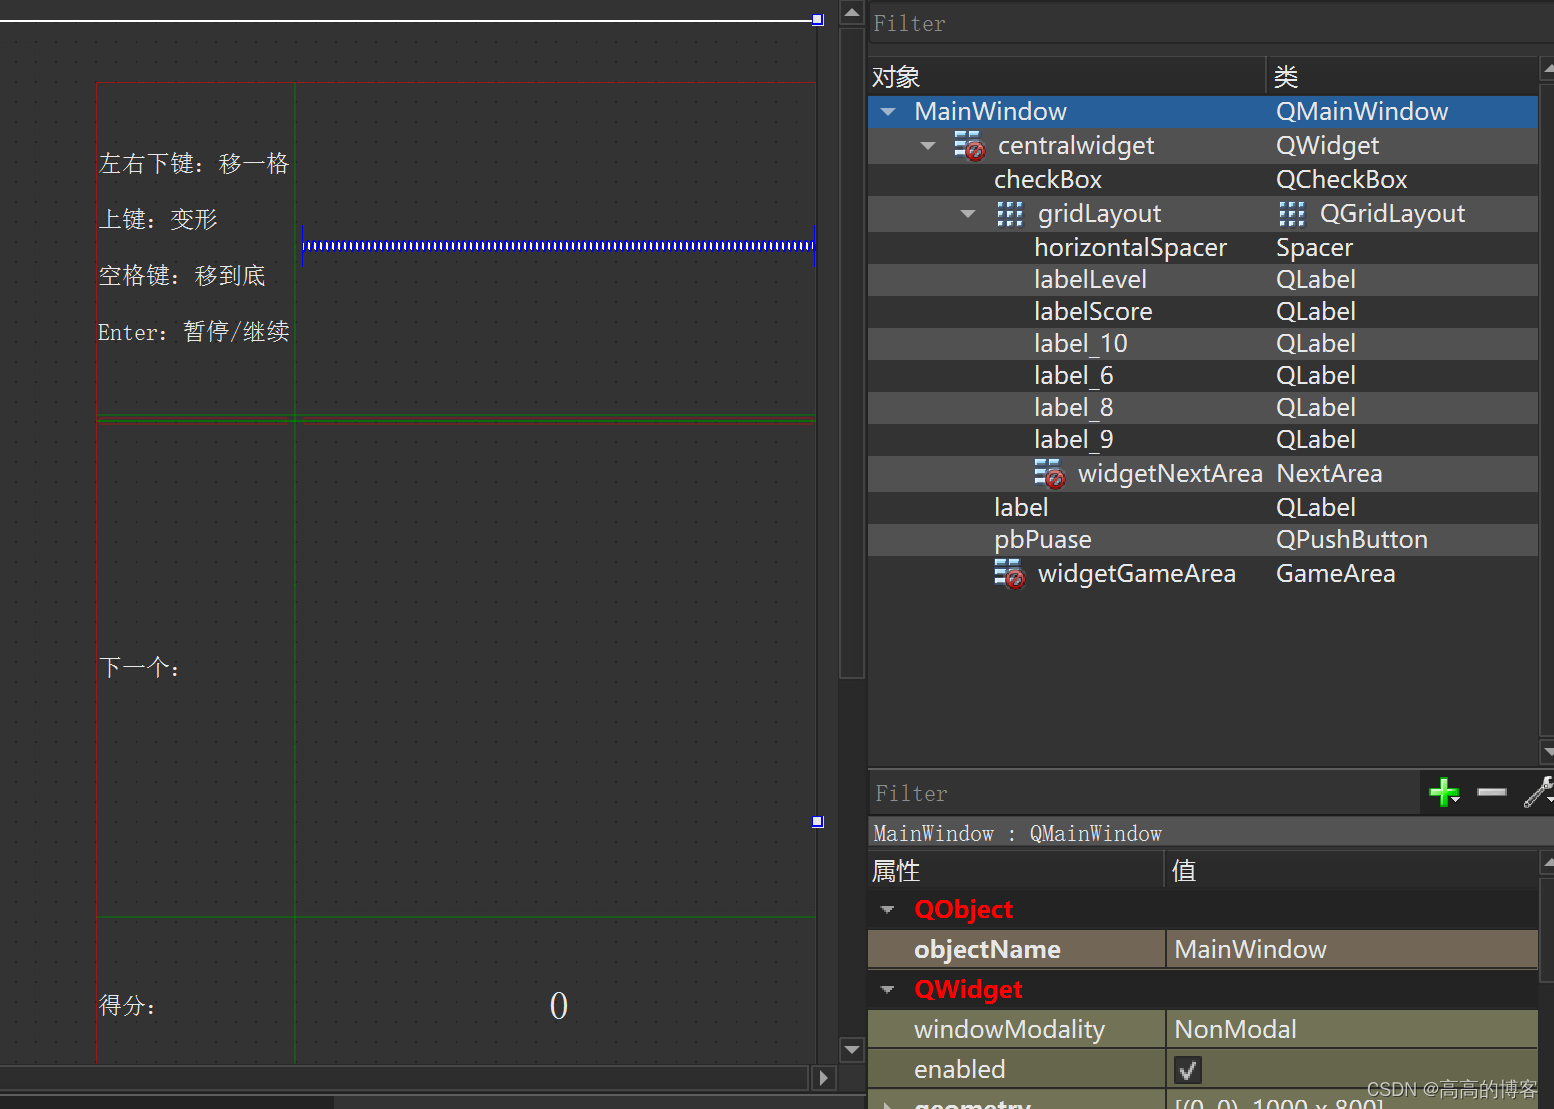Click the minus remove-property icon
Image resolution: width=1554 pixels, height=1109 pixels.
[1491, 792]
